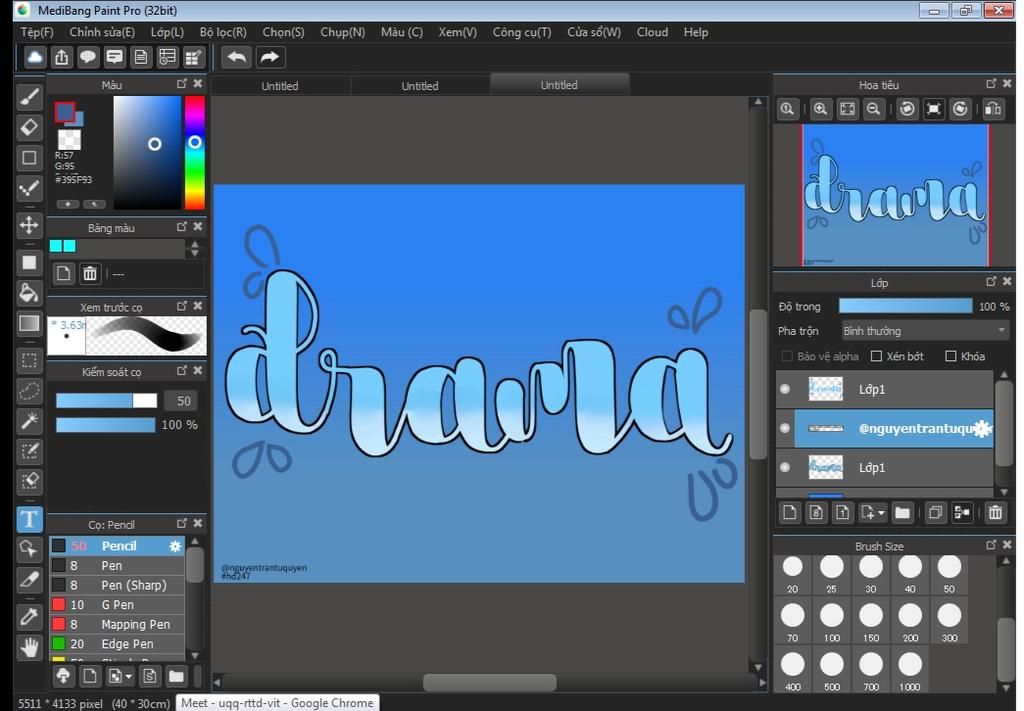The image size is (1024, 711).
Task: Click fit-to-window icon in Navigator
Action: 847,109
